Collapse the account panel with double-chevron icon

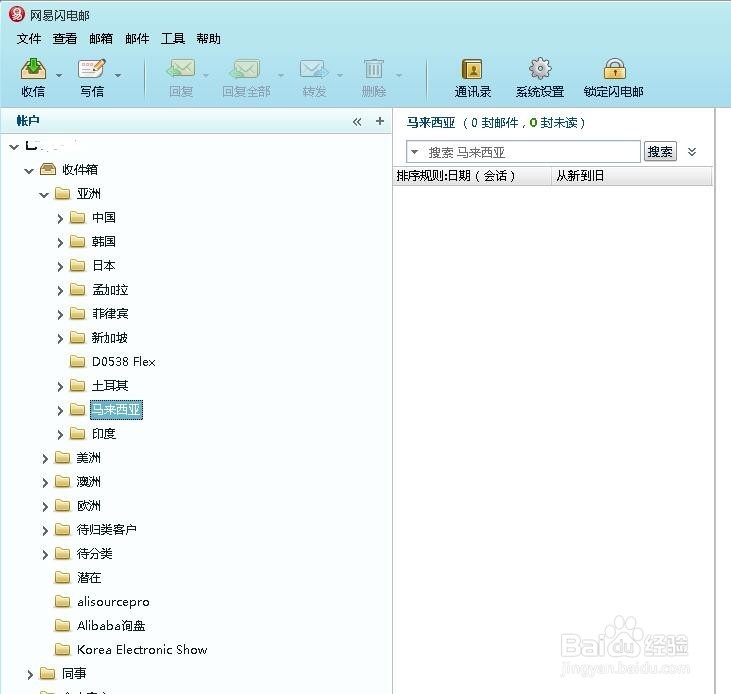[x=357, y=121]
